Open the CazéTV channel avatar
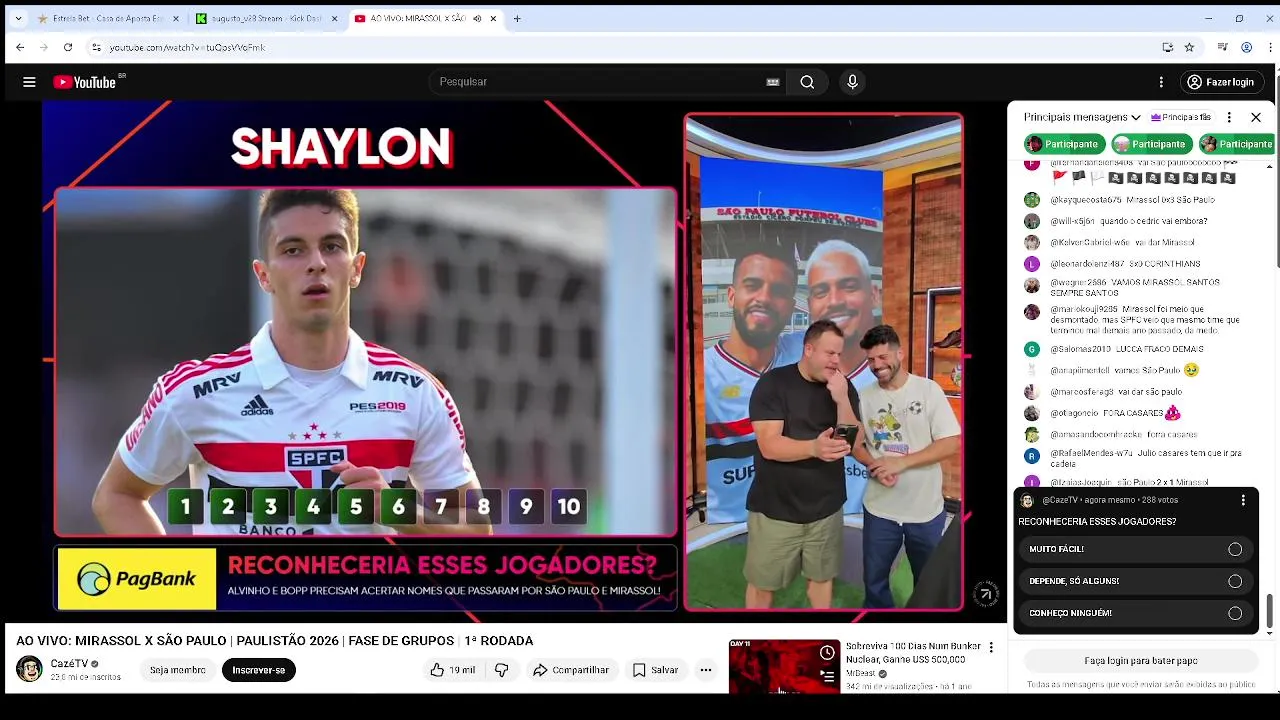This screenshot has height=720, width=1280. coord(30,669)
